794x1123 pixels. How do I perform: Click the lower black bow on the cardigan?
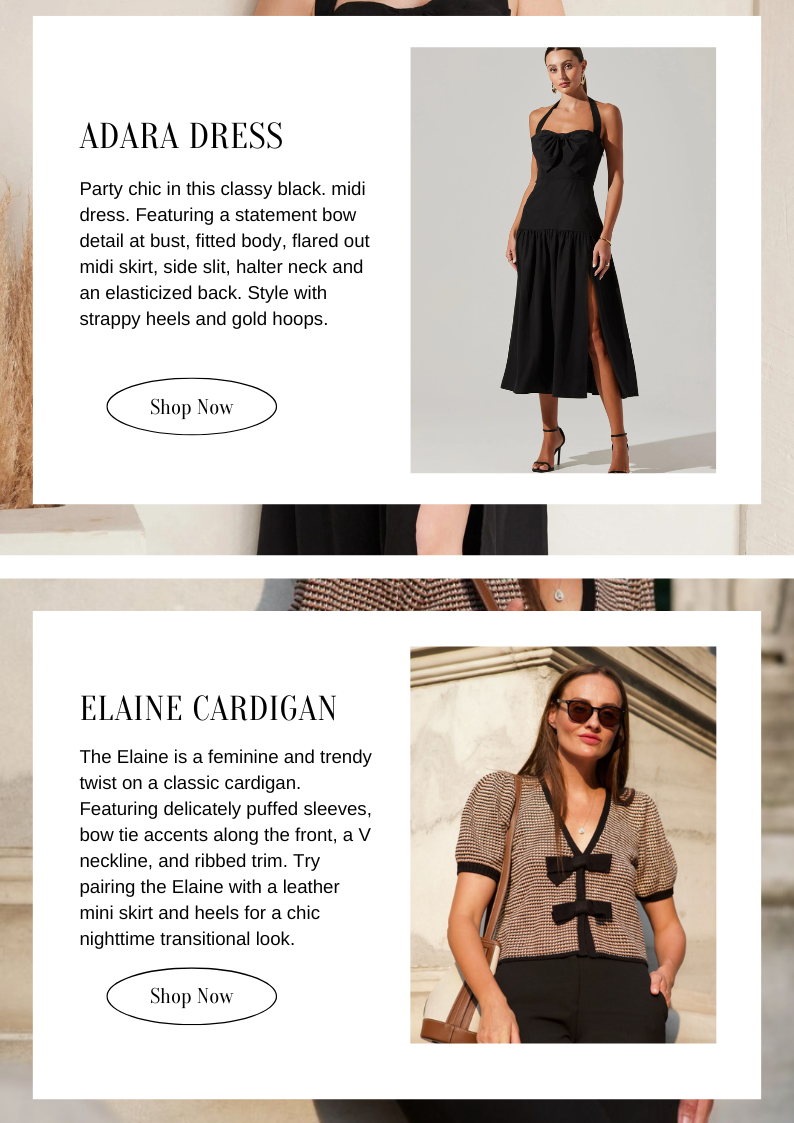point(581,911)
